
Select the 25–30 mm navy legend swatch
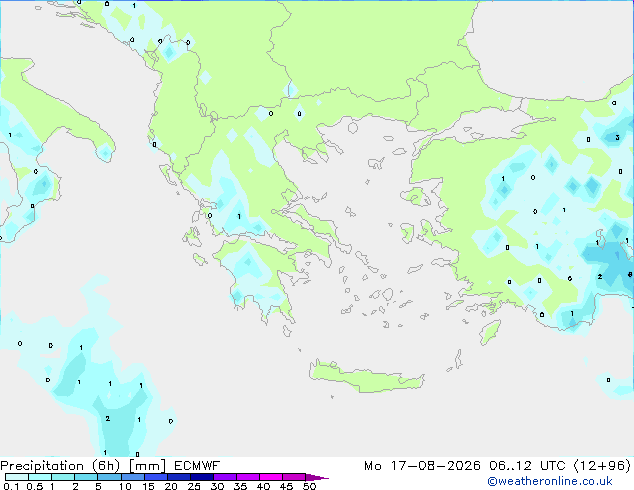pos(201,477)
